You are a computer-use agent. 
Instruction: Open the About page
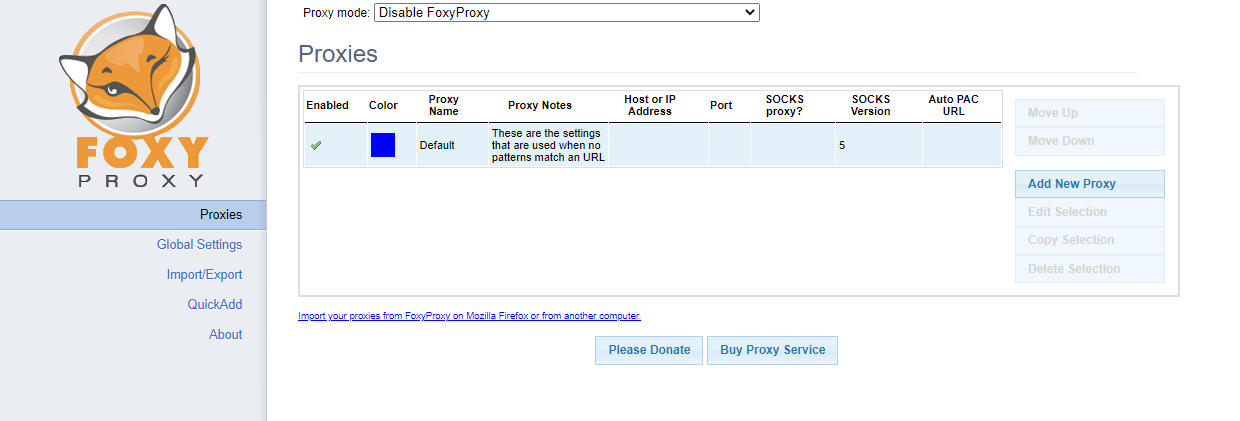225,334
